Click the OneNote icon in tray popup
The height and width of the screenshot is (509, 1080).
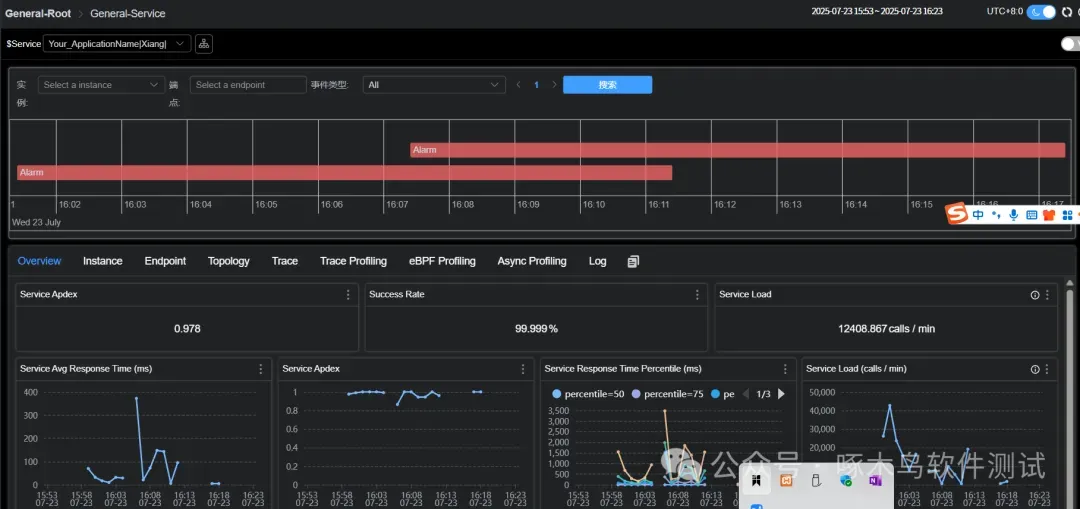click(x=875, y=480)
